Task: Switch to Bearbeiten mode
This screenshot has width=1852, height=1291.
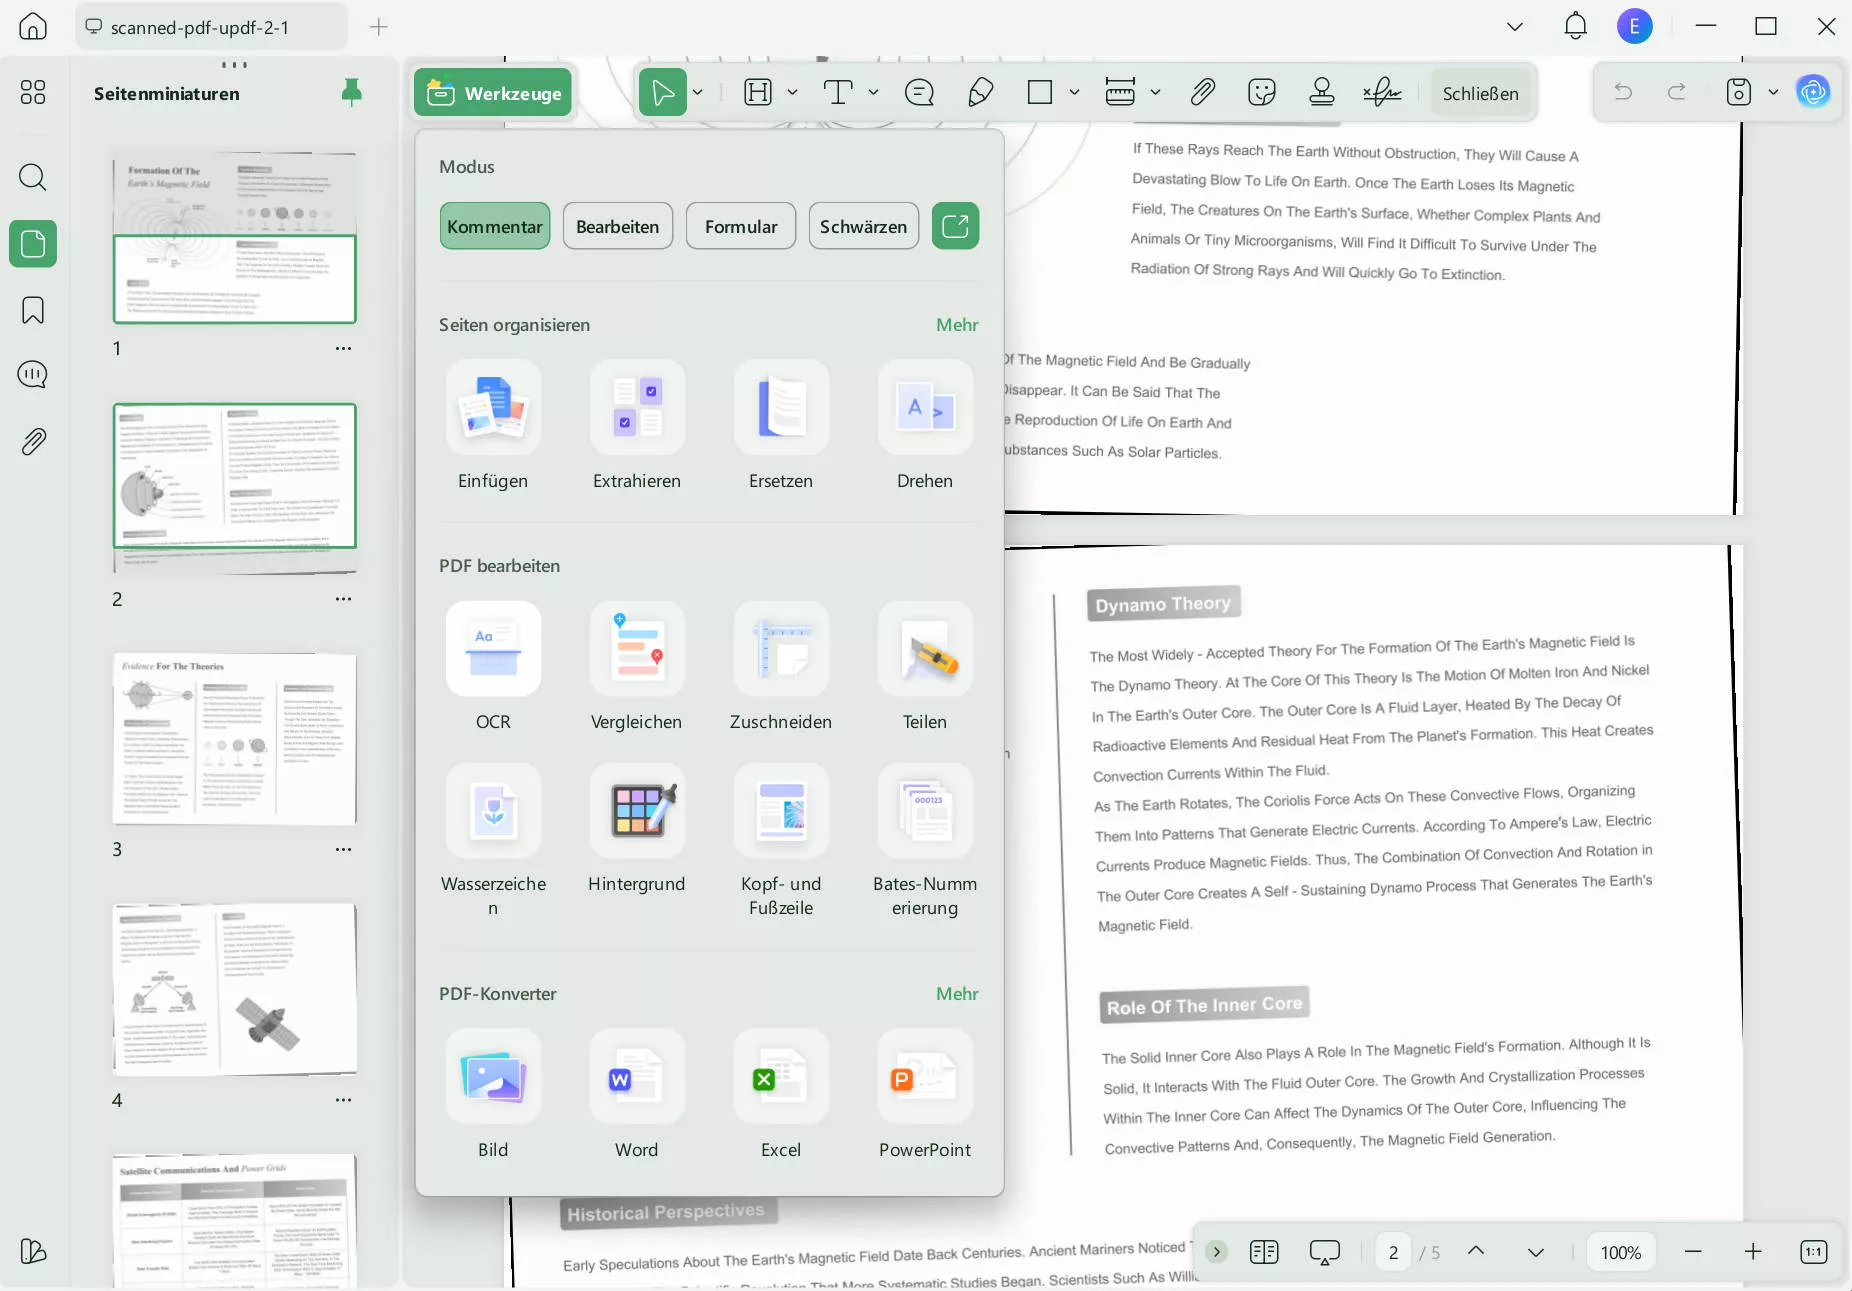Action: pos(618,226)
